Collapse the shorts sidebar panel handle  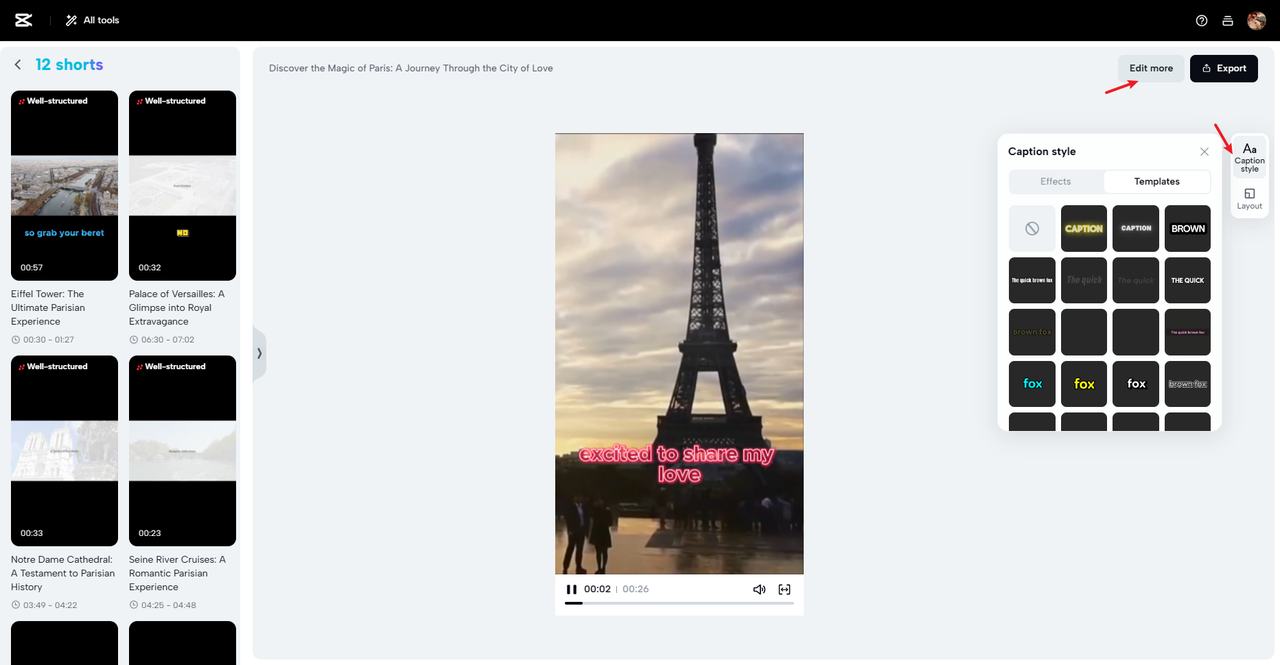pos(259,353)
